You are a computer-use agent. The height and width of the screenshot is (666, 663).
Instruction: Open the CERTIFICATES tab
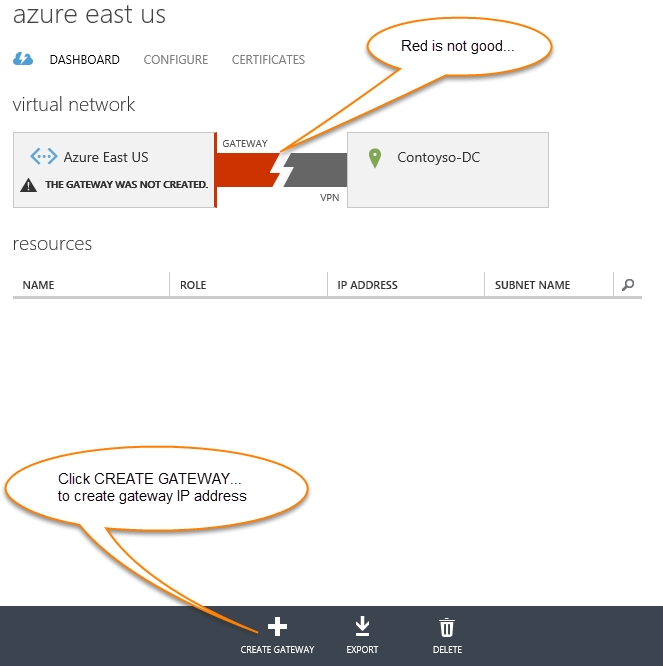pos(268,60)
